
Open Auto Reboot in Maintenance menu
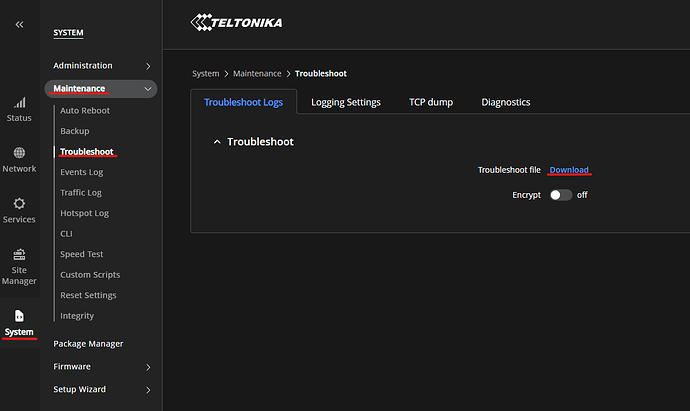[85, 110]
